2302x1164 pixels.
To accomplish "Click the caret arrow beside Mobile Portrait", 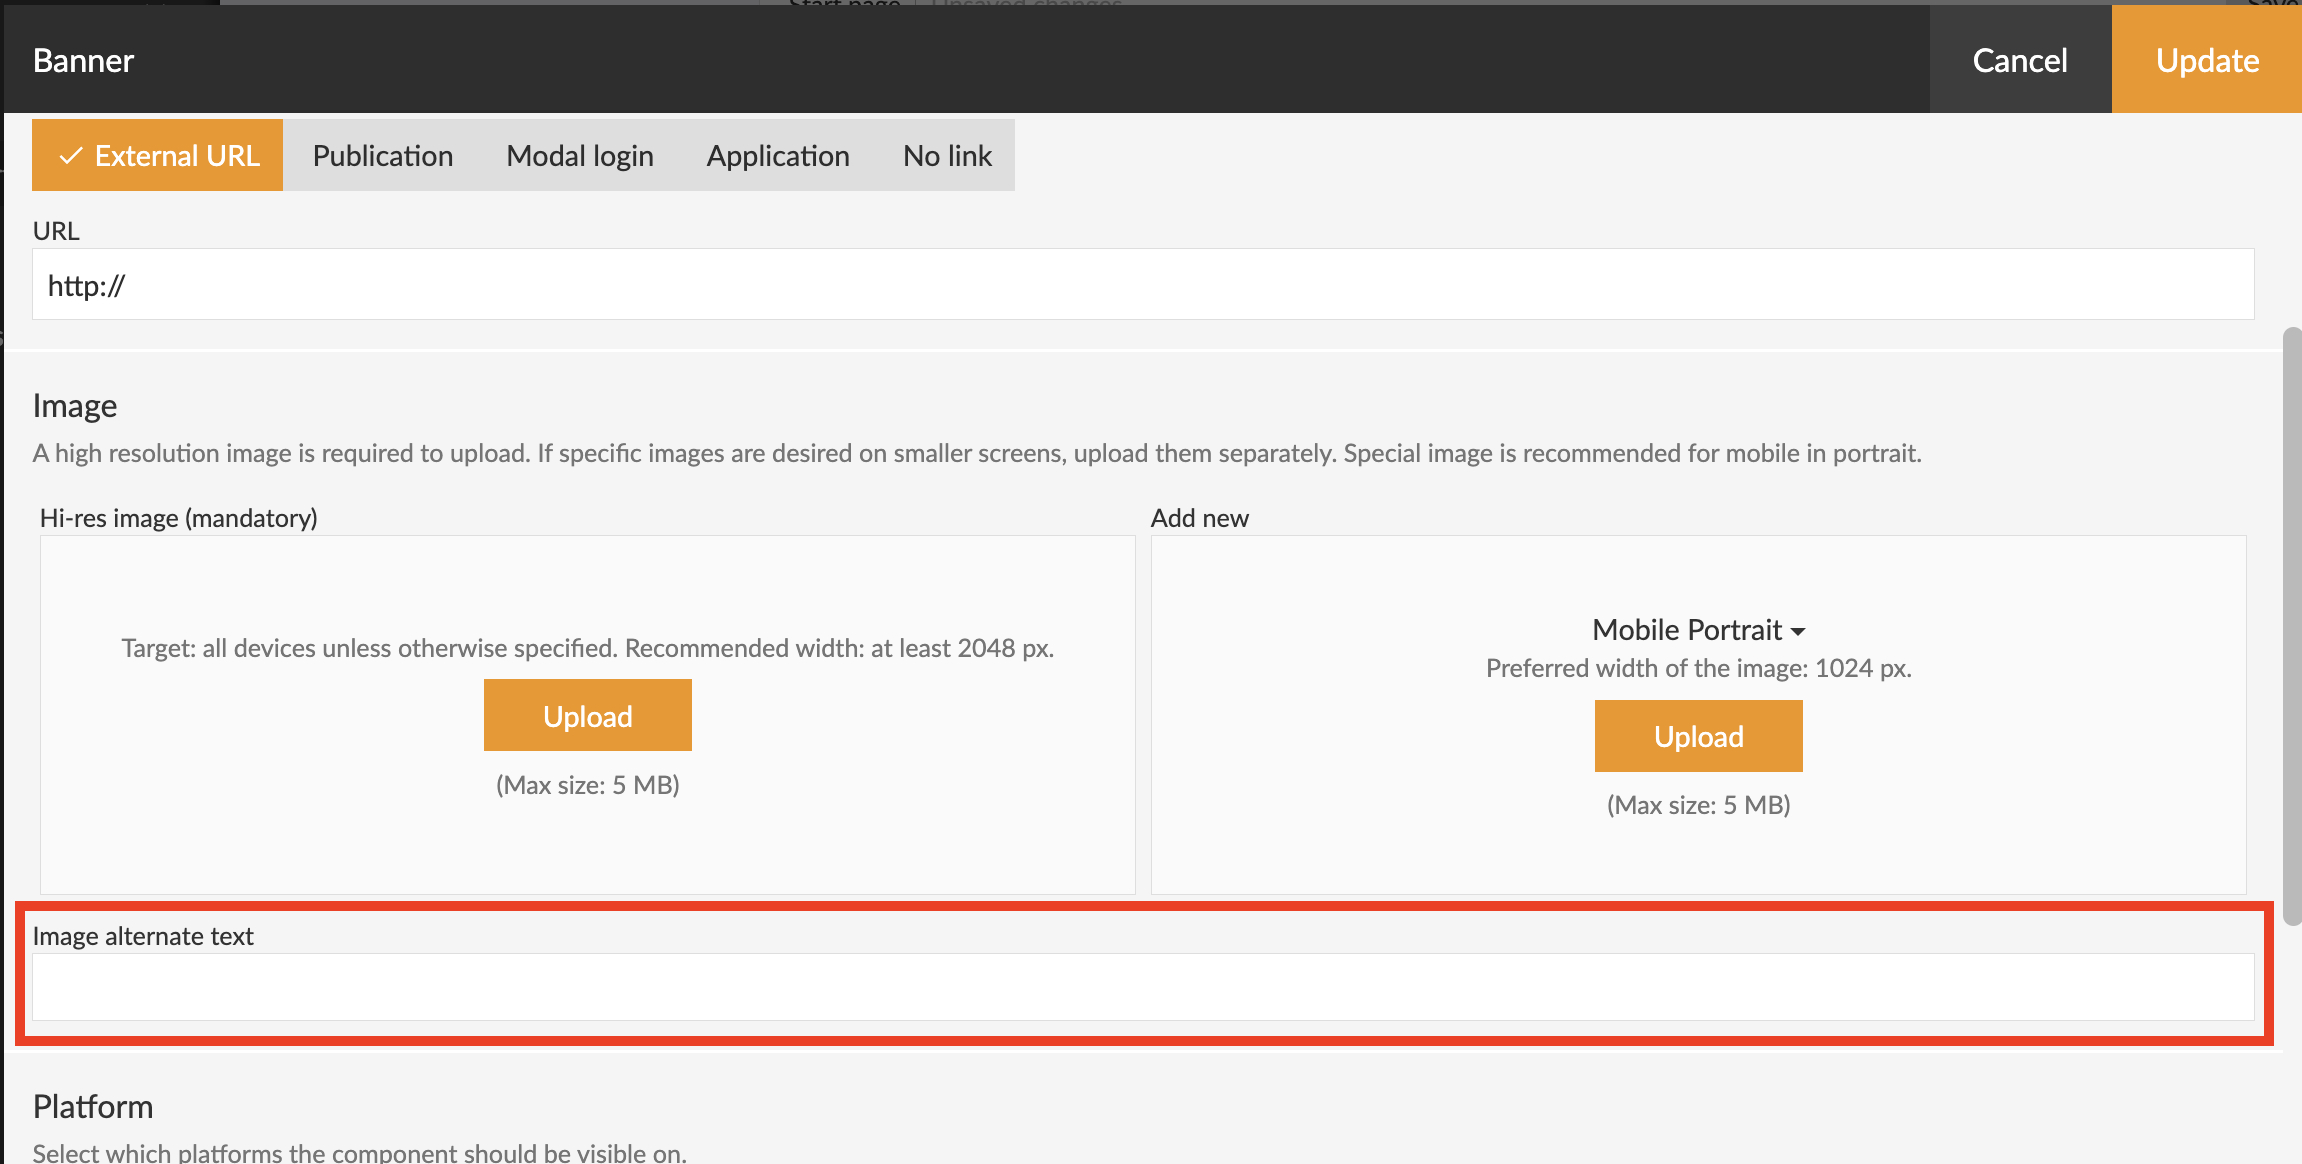I will pos(1798,632).
